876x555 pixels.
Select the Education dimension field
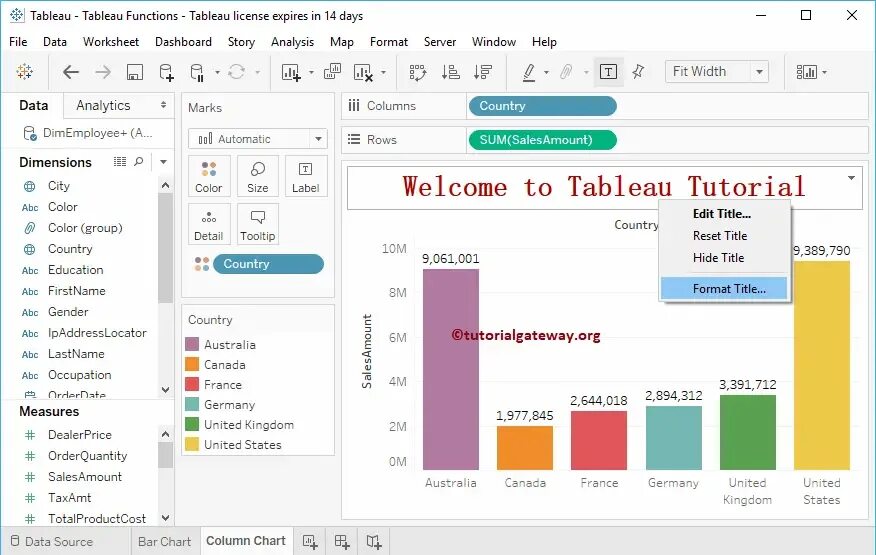75,270
